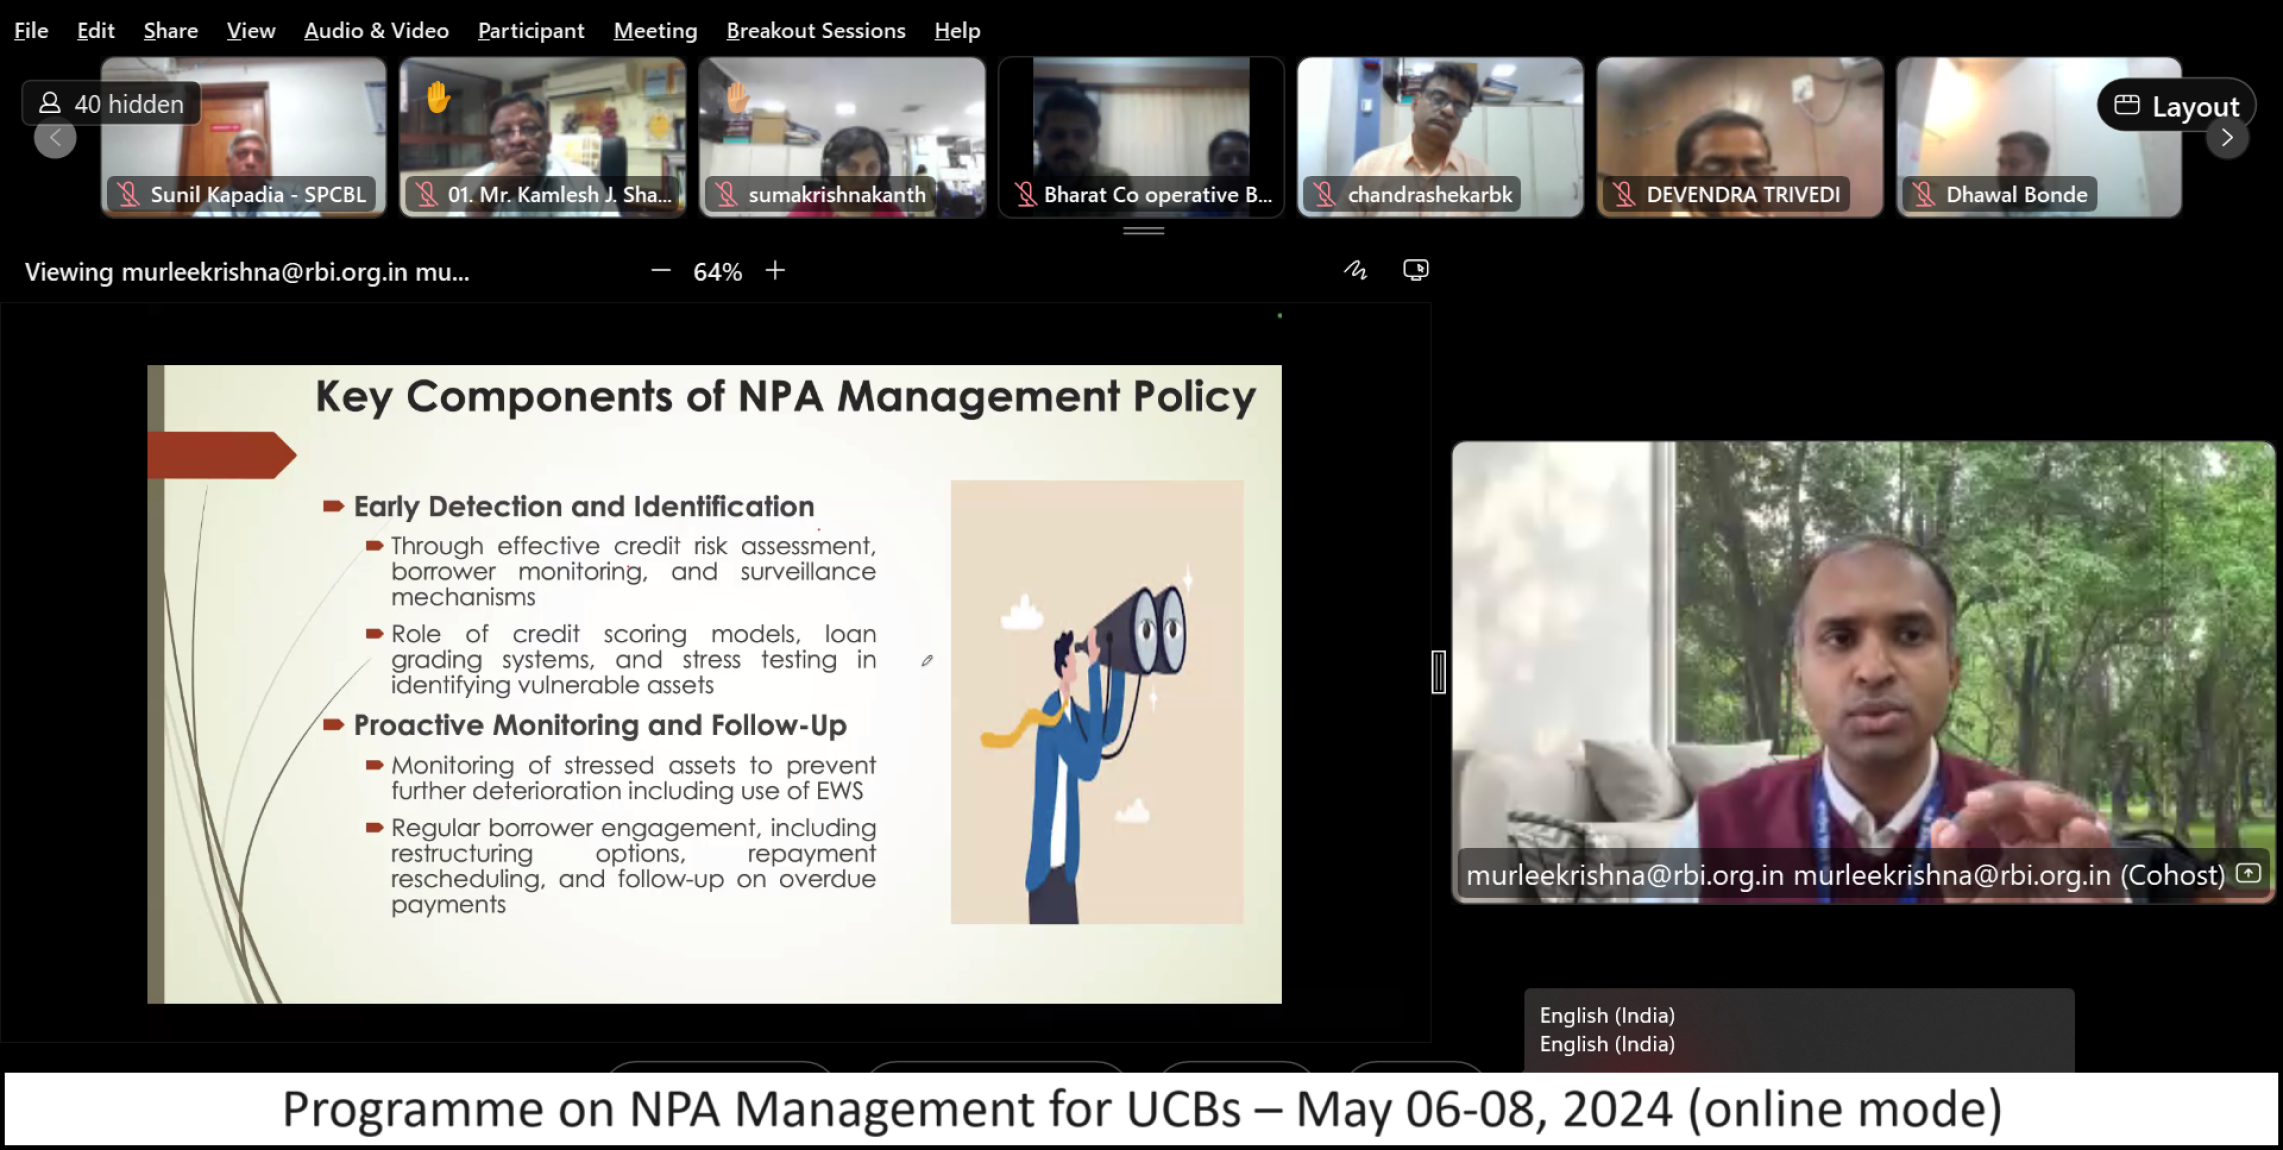2283x1150 pixels.
Task: Click muted mic icon for DEVENDRA TRIVEDI
Action: [1624, 194]
